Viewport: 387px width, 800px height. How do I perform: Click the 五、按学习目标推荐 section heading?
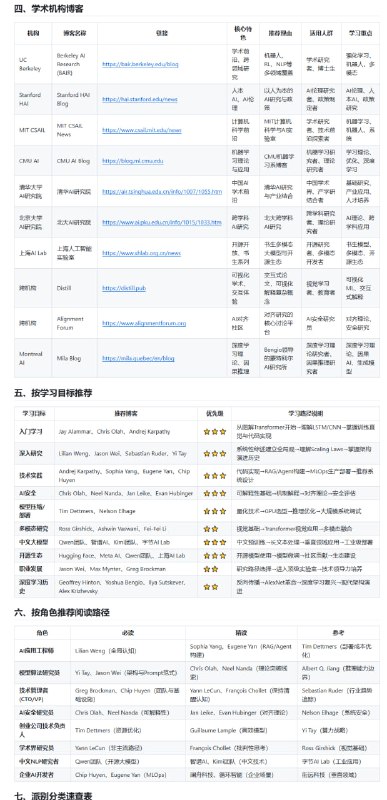(x=53, y=393)
